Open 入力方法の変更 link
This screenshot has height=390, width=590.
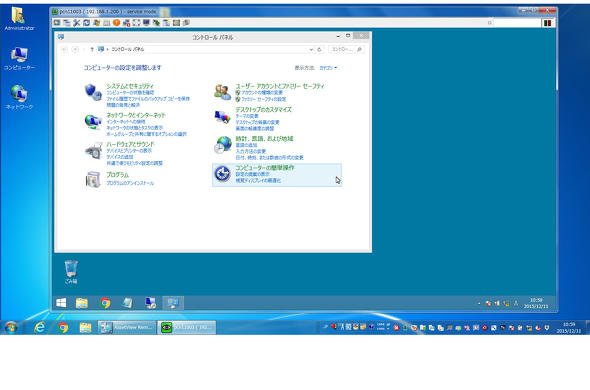tap(251, 151)
